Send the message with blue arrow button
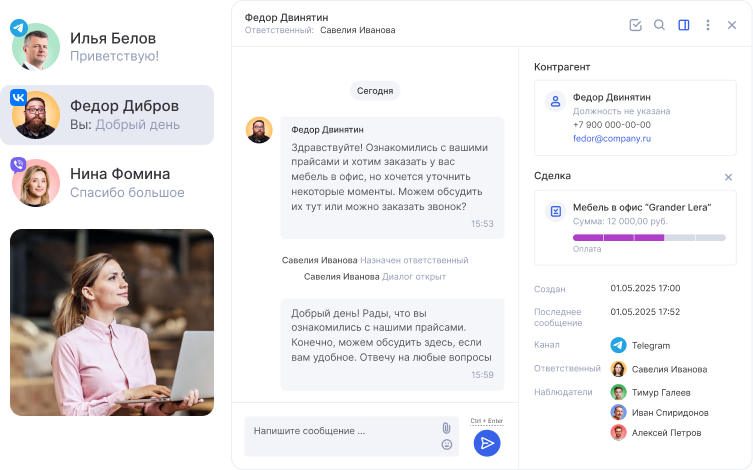 coord(487,443)
